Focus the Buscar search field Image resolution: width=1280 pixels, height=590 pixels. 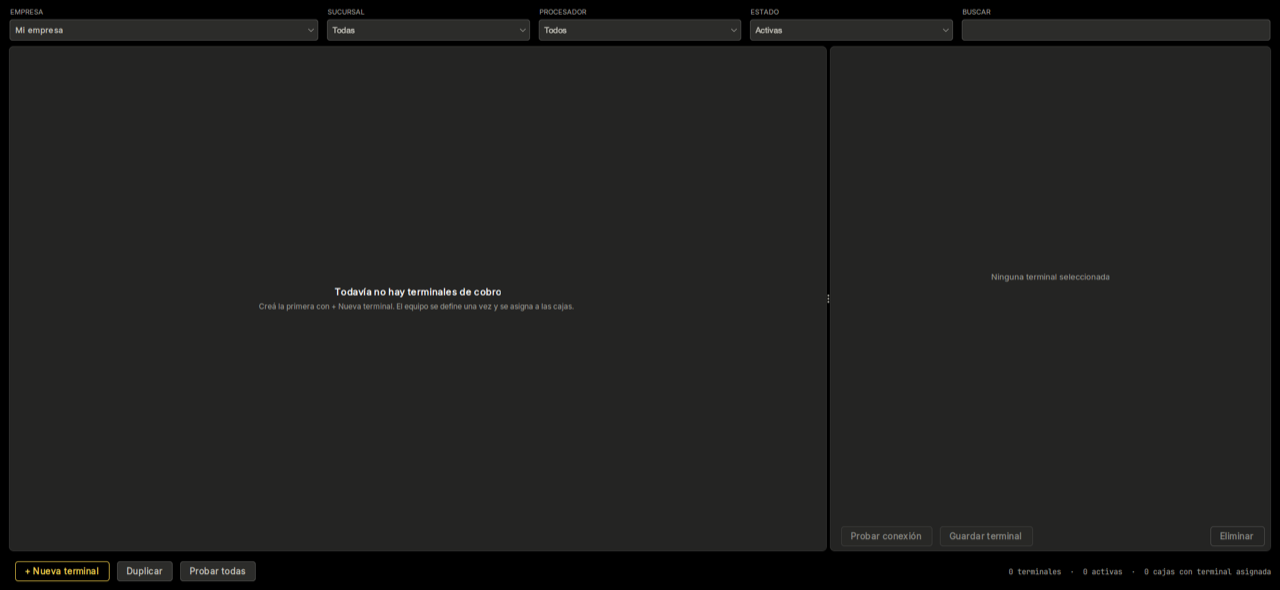pos(1116,30)
